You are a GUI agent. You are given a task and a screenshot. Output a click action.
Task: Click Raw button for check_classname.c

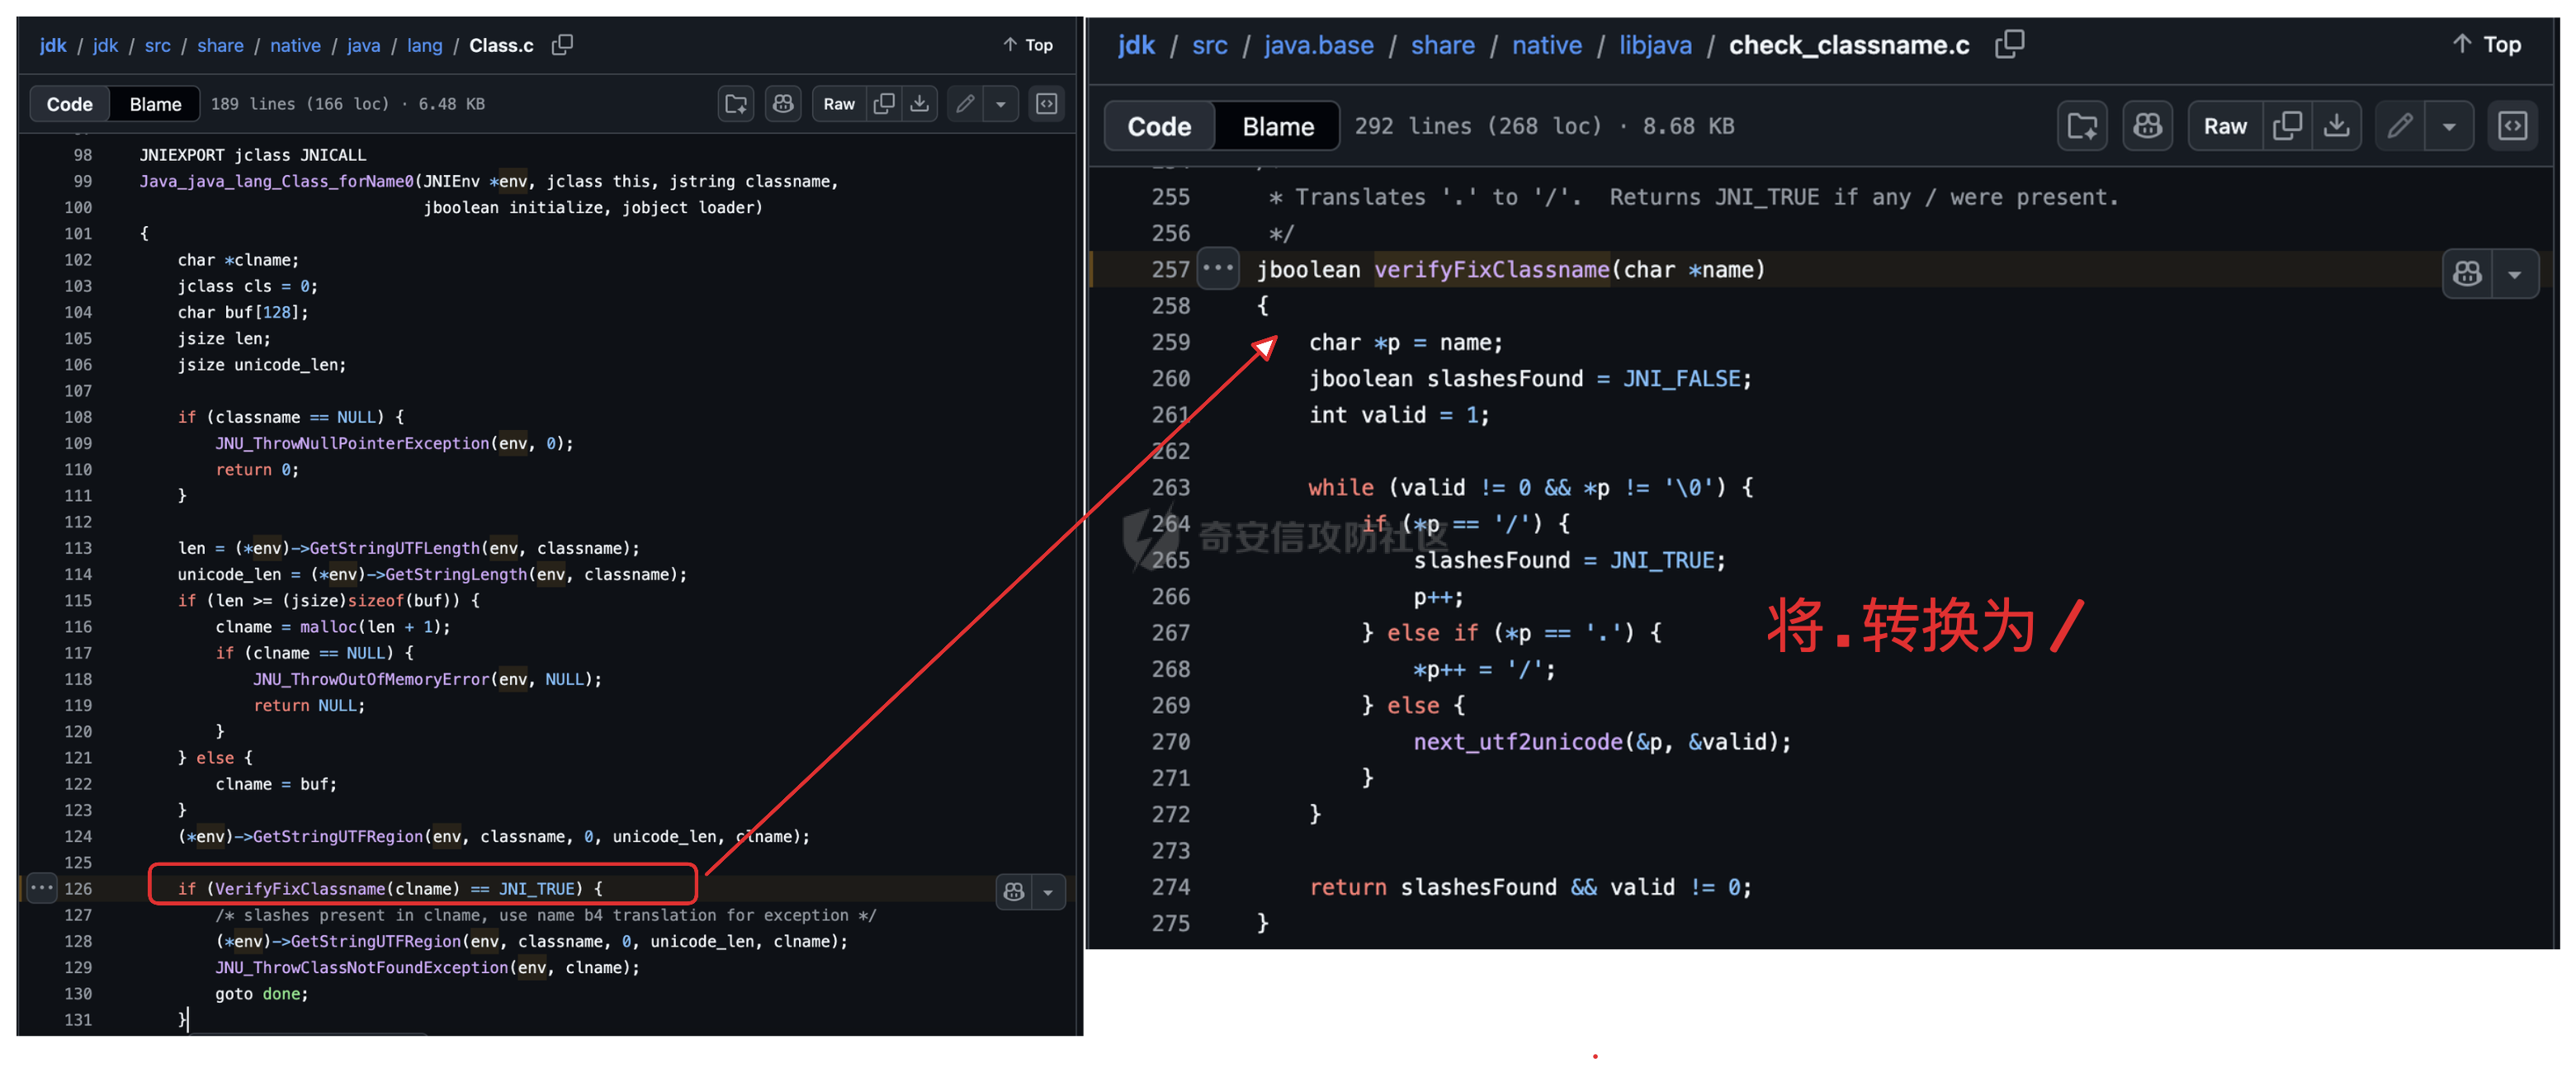[x=2225, y=126]
